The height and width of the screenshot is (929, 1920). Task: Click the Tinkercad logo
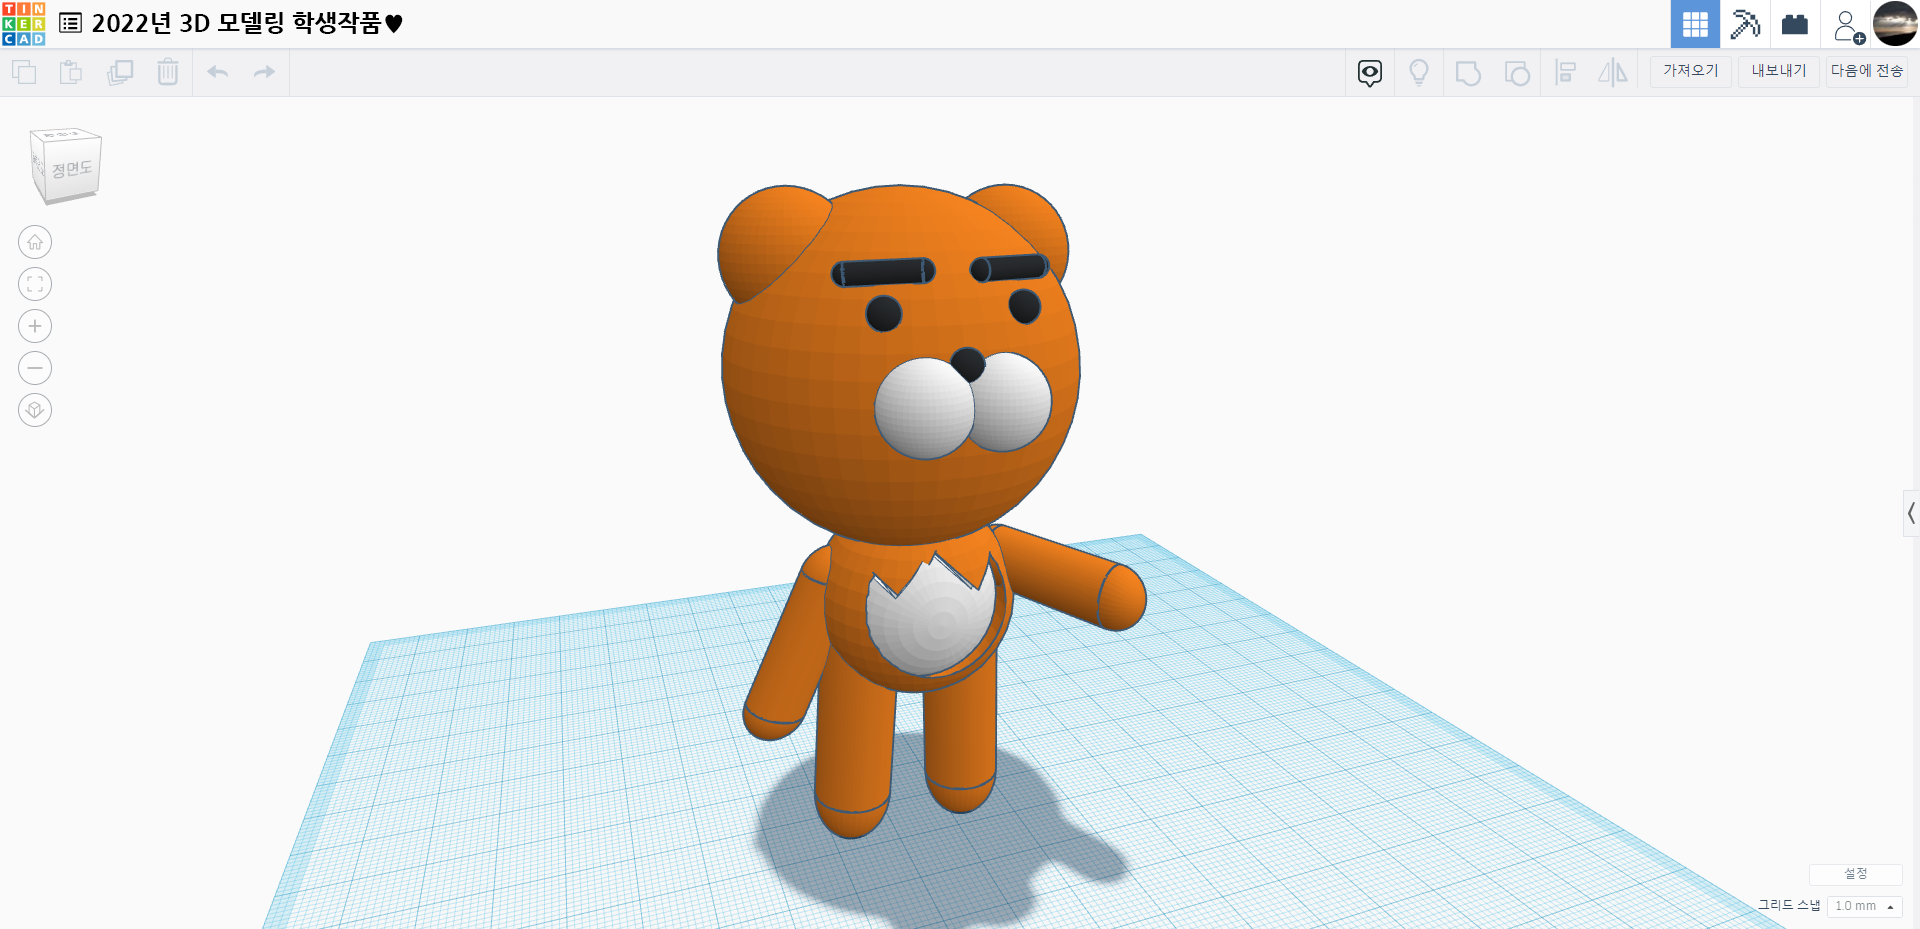tap(23, 24)
